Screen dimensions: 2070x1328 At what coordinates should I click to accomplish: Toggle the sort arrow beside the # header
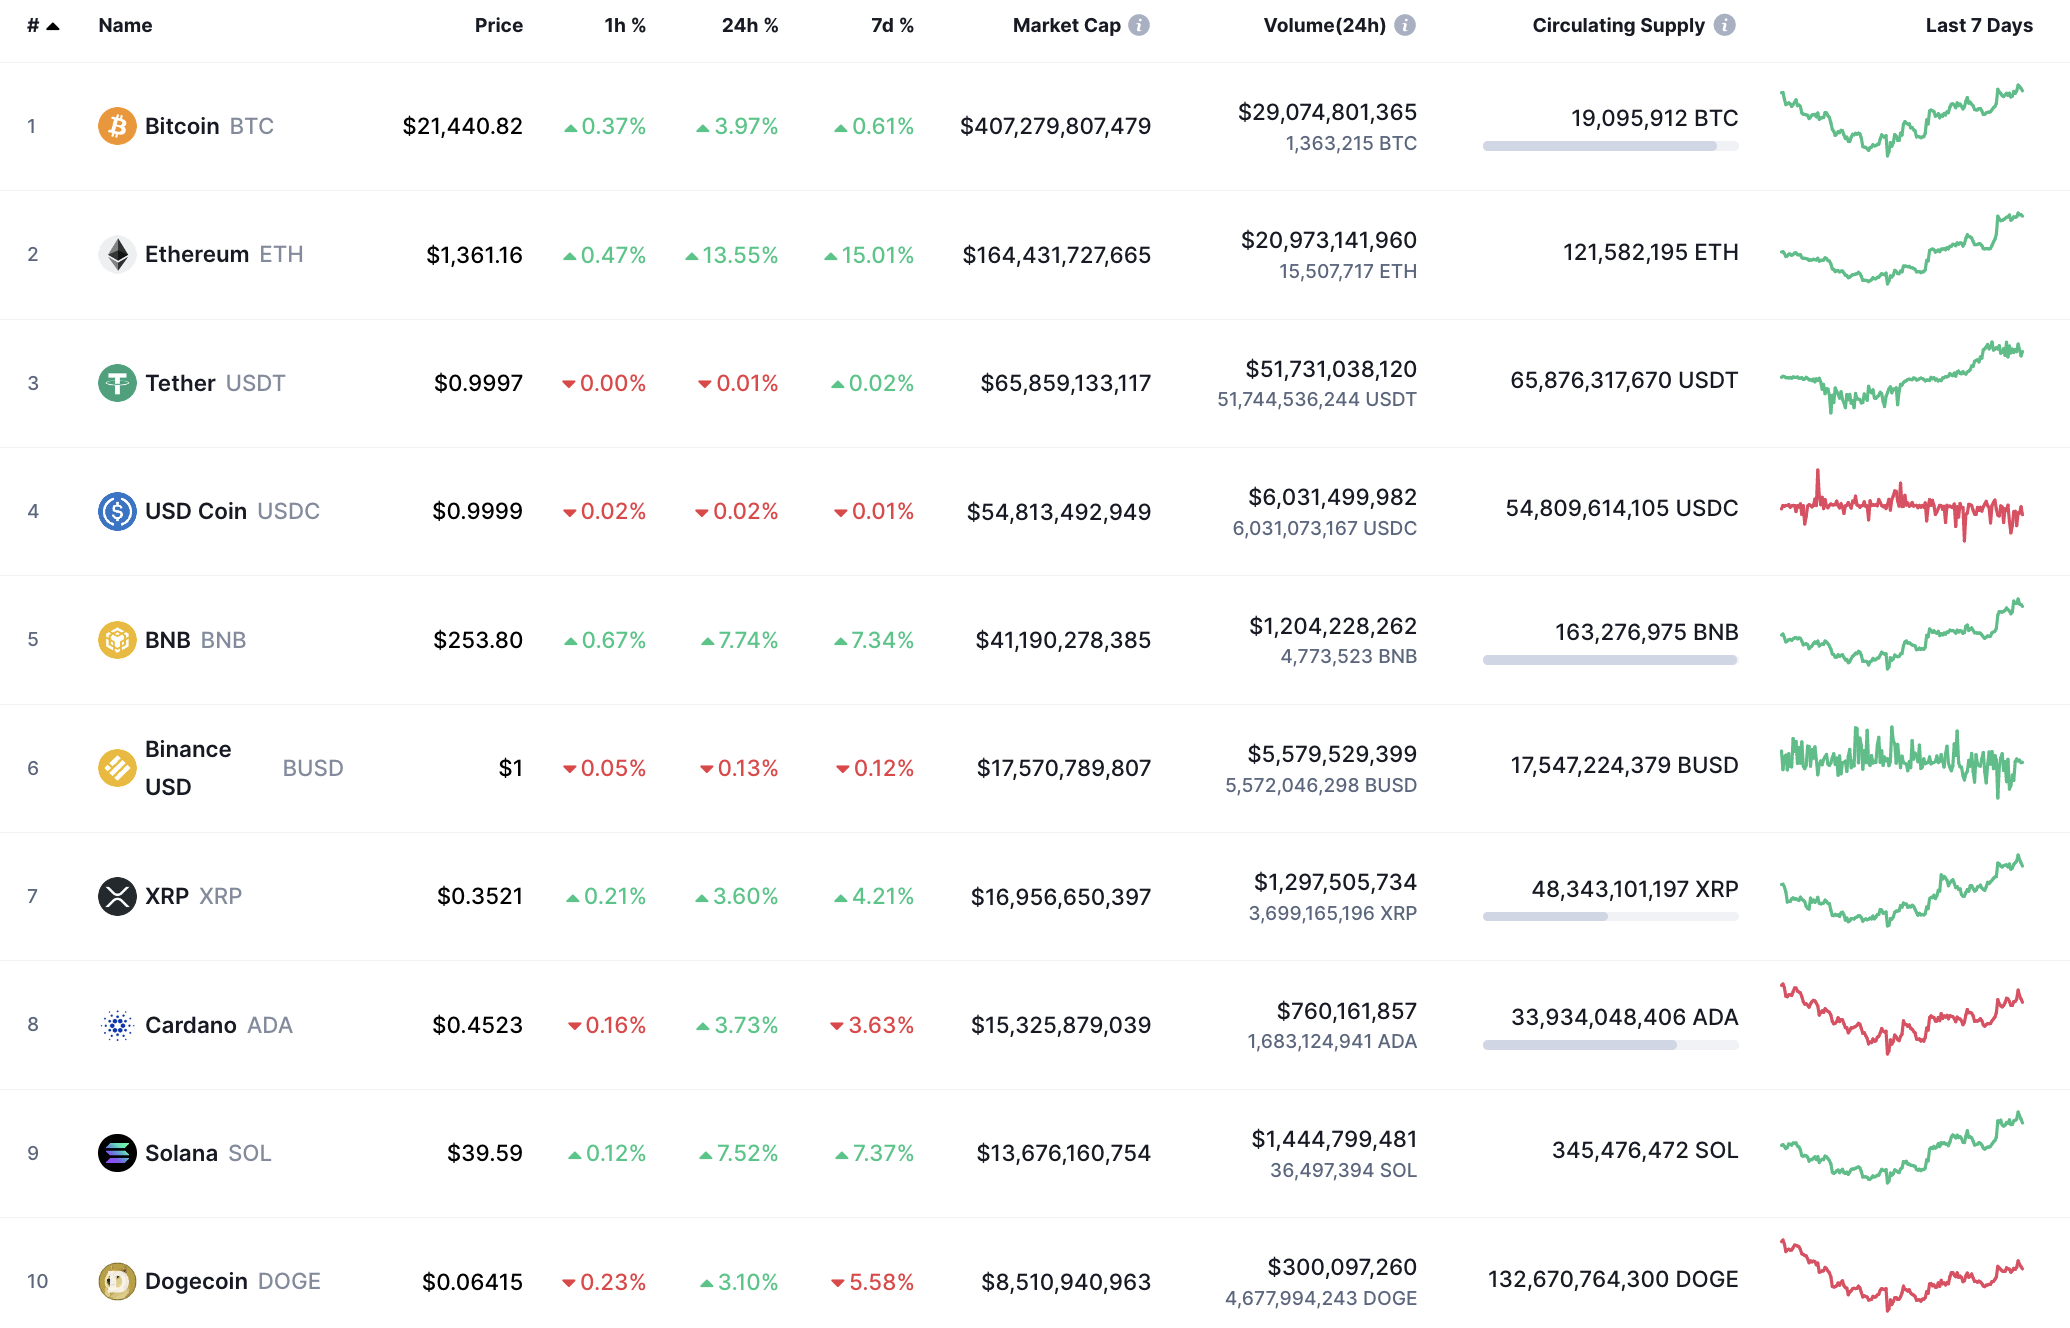pos(52,26)
